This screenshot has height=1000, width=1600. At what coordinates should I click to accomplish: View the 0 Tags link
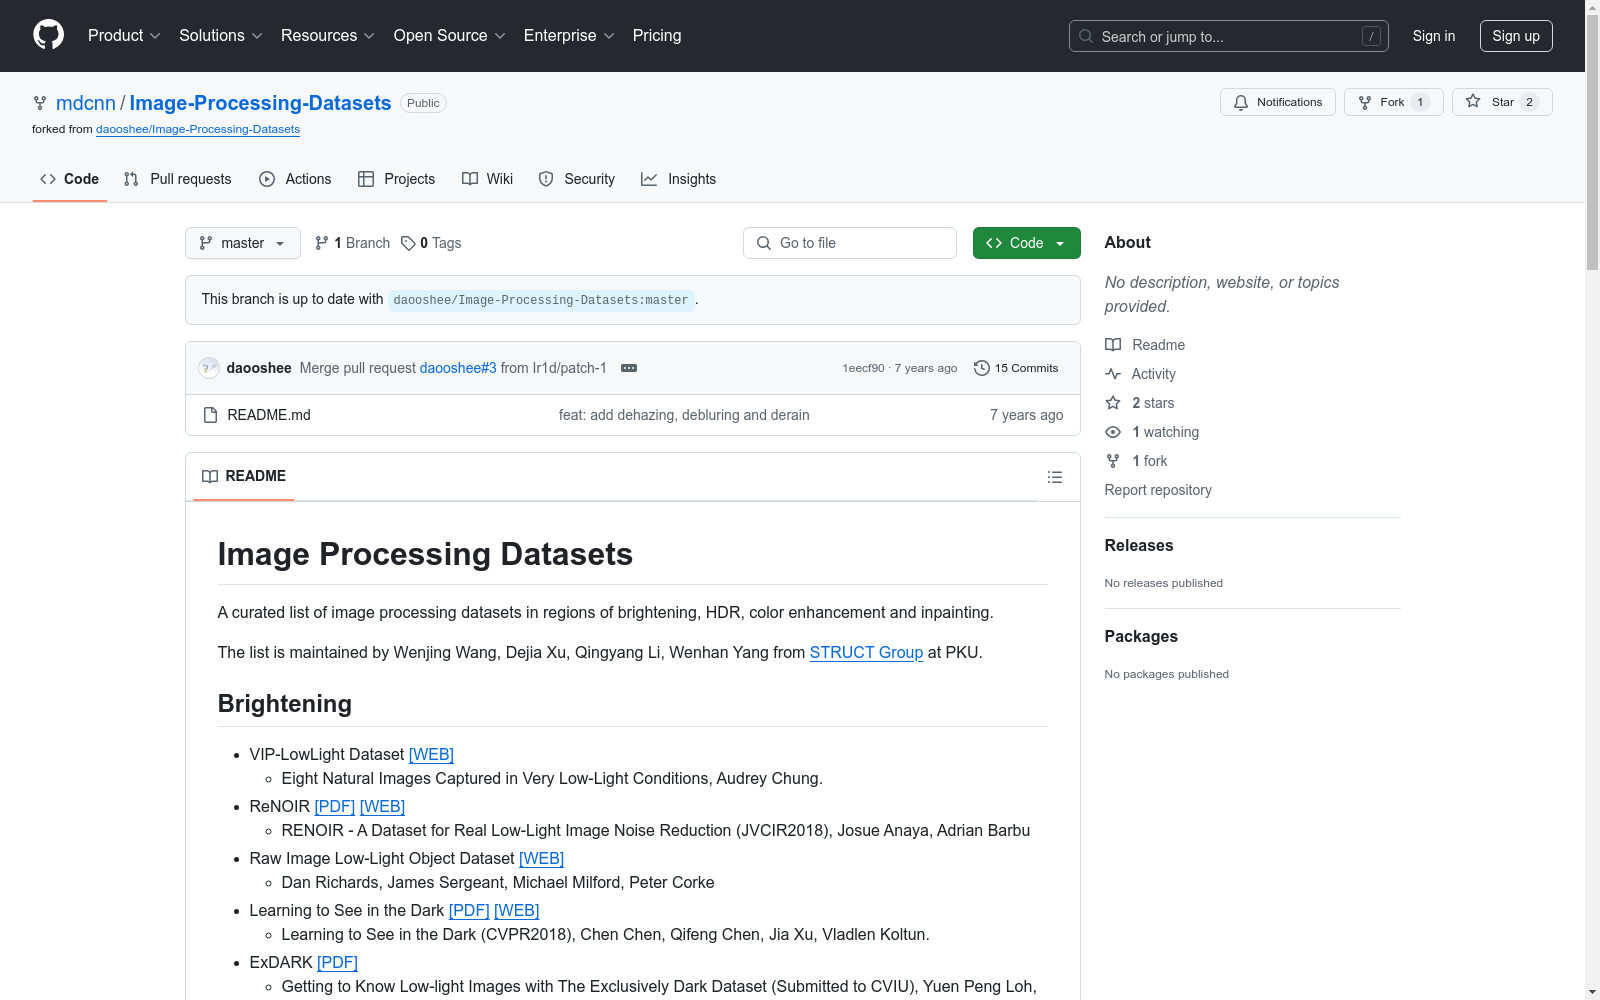[x=431, y=243]
